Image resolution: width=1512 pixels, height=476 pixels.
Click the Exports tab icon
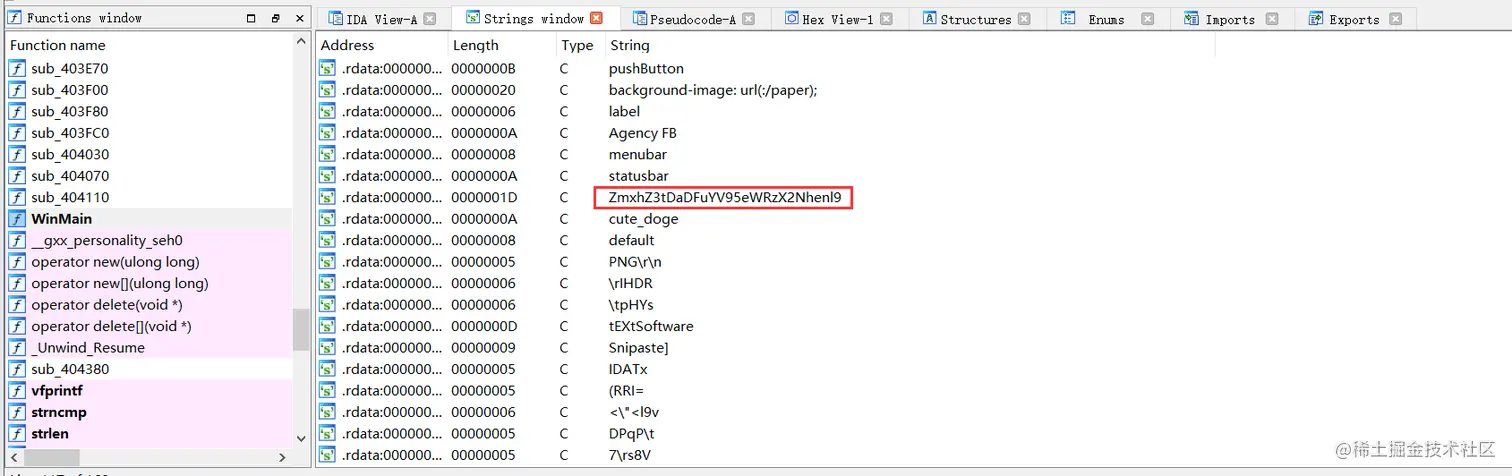click(1316, 18)
